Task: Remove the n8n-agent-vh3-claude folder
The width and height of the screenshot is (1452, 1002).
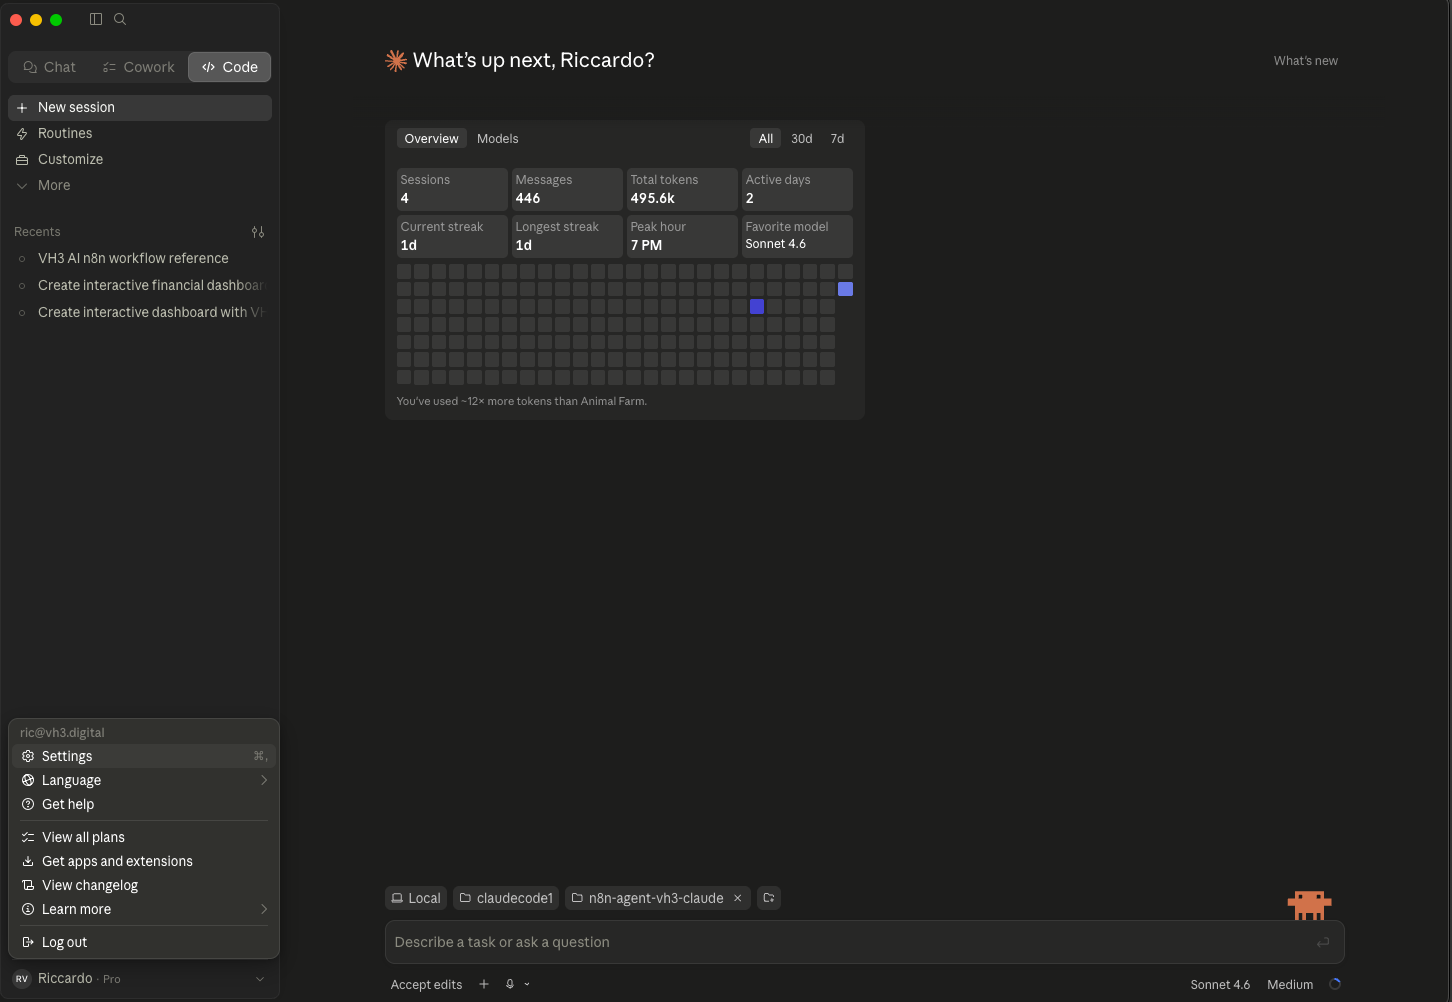Action: click(738, 898)
